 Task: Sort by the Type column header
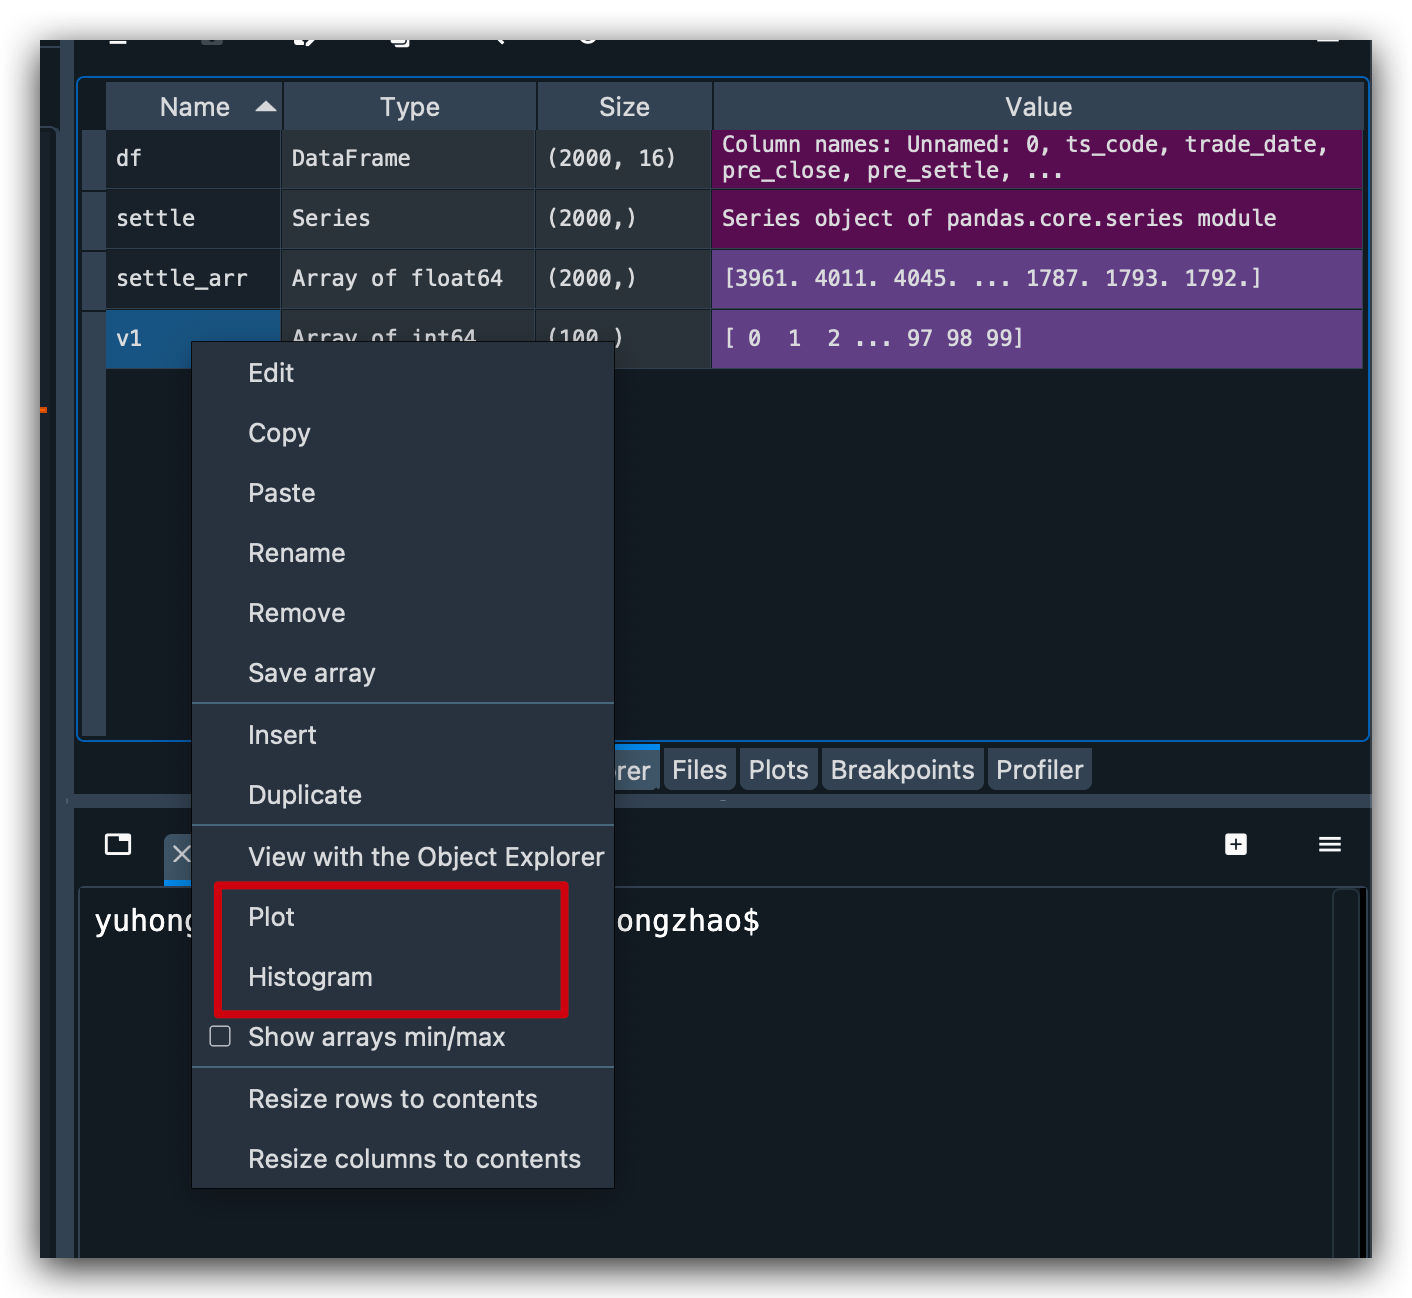[410, 106]
